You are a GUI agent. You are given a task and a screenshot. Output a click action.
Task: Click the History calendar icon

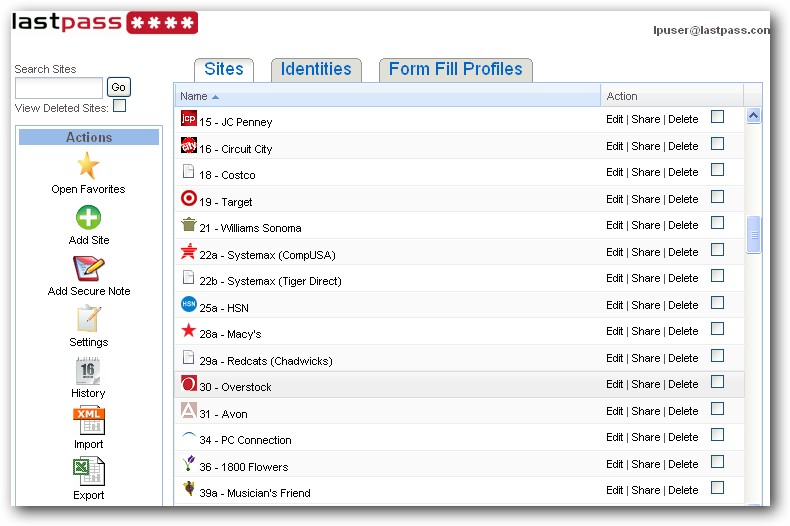point(88,370)
